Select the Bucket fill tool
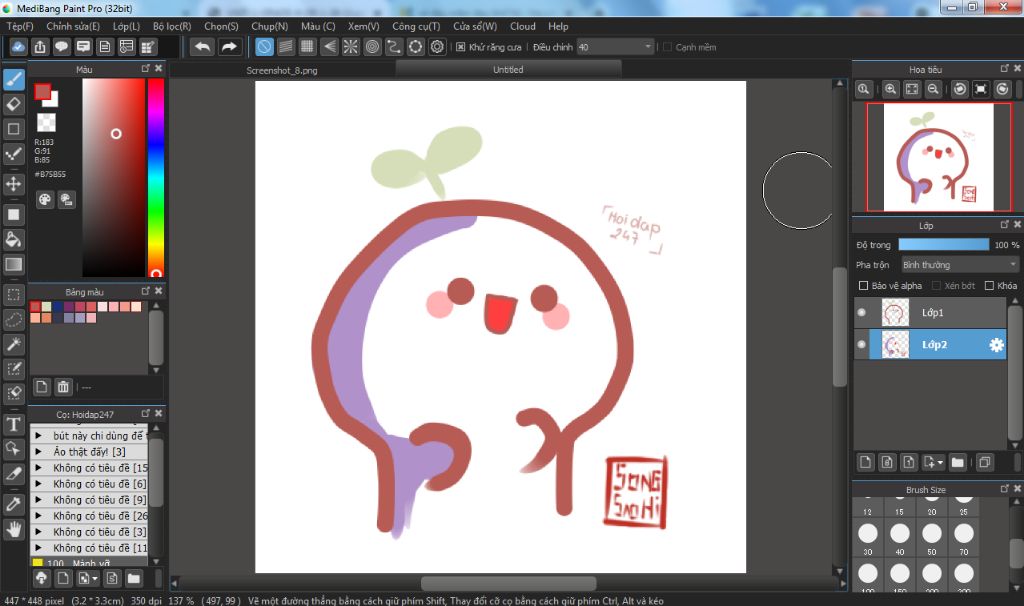Screen dimensions: 1024x606 point(14,239)
